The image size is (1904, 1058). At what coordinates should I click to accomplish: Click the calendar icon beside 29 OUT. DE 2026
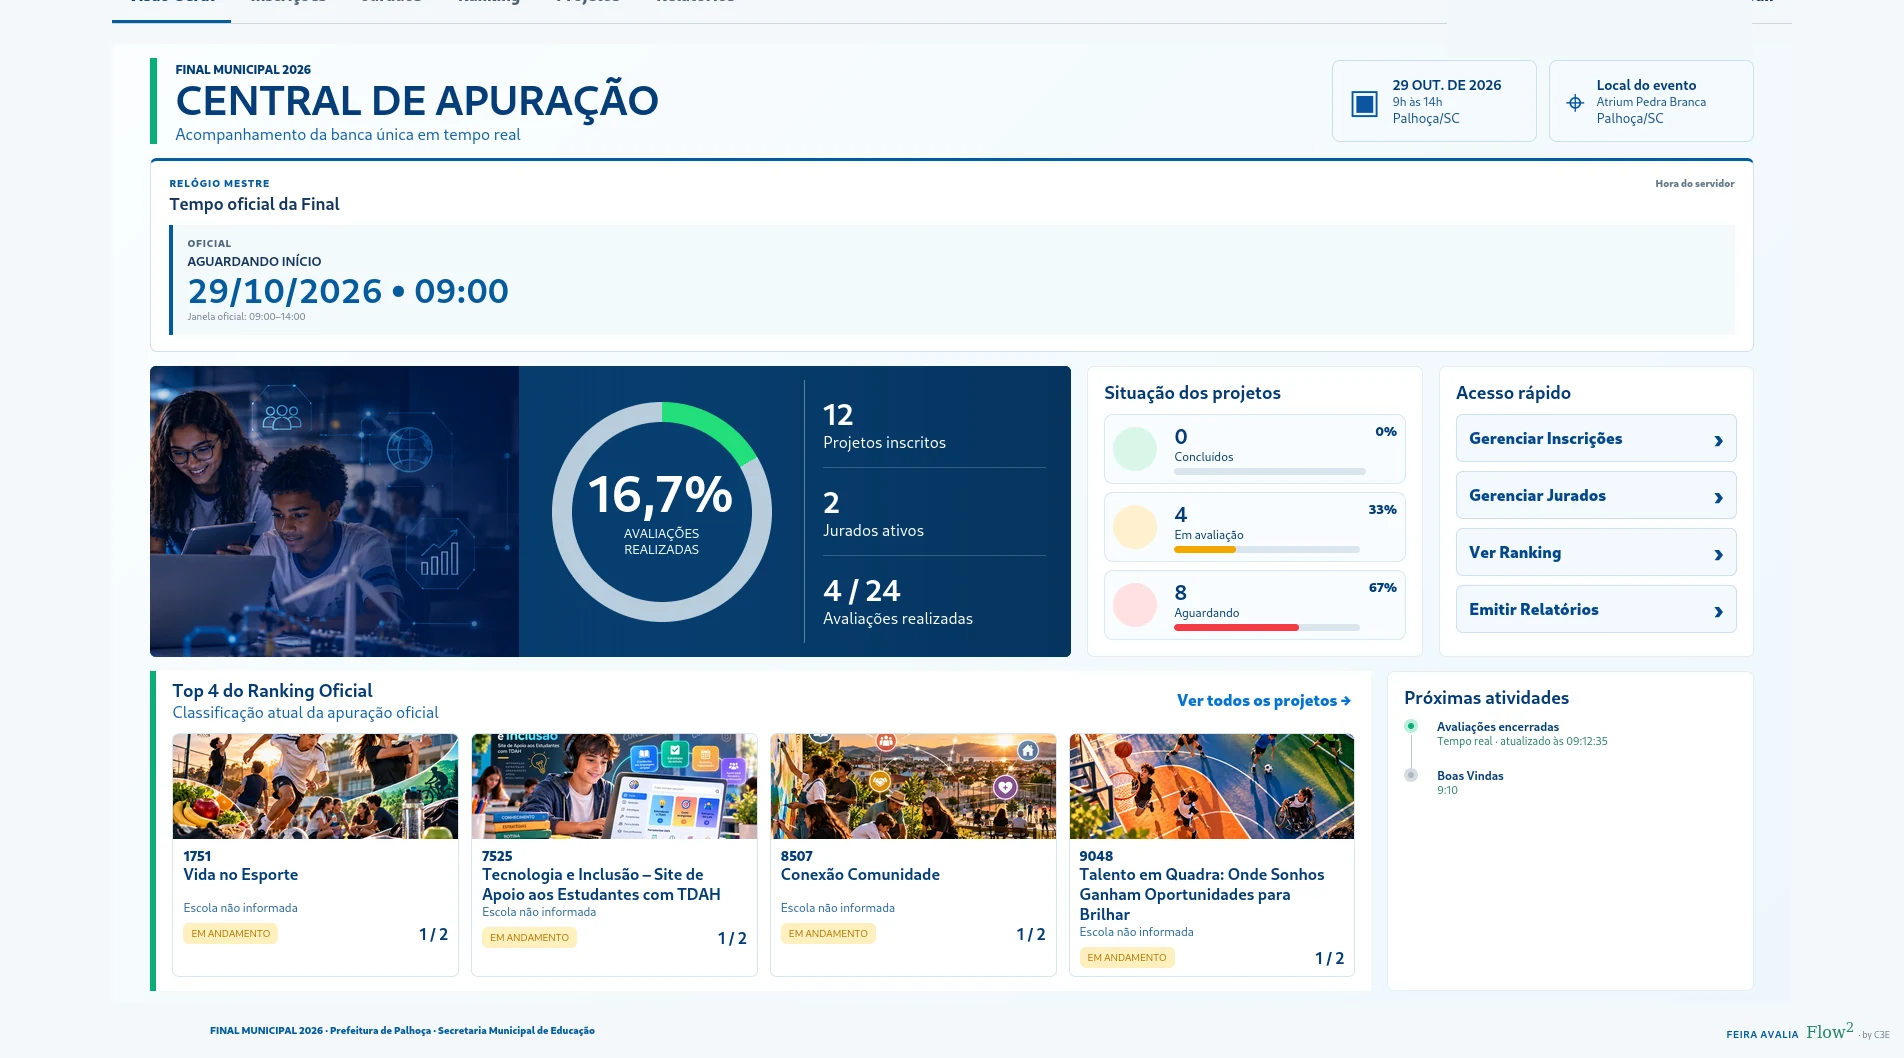1364,103
